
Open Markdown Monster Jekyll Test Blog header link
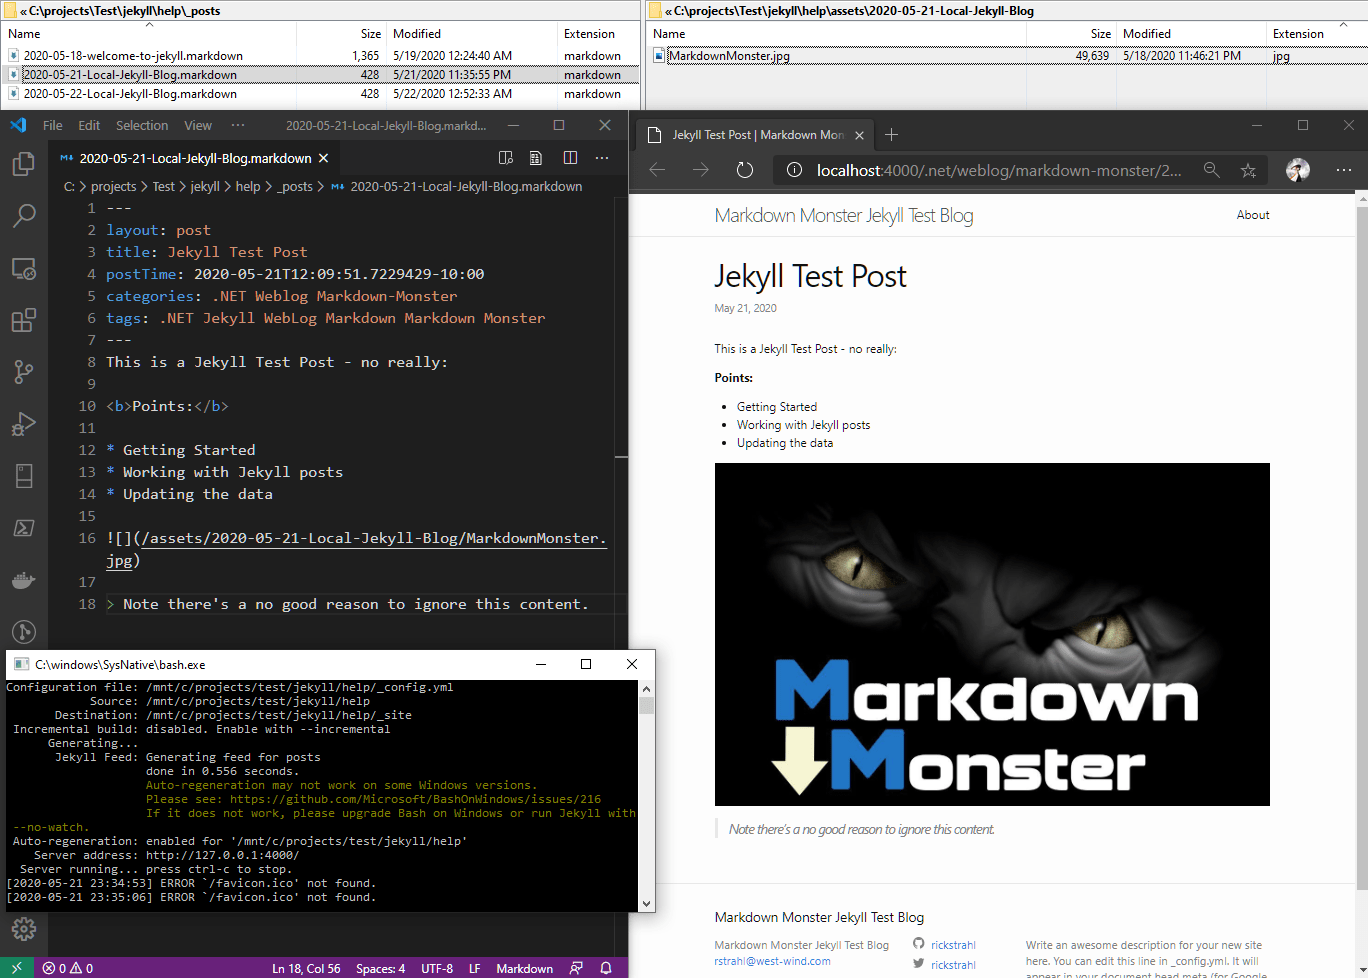[x=844, y=215]
